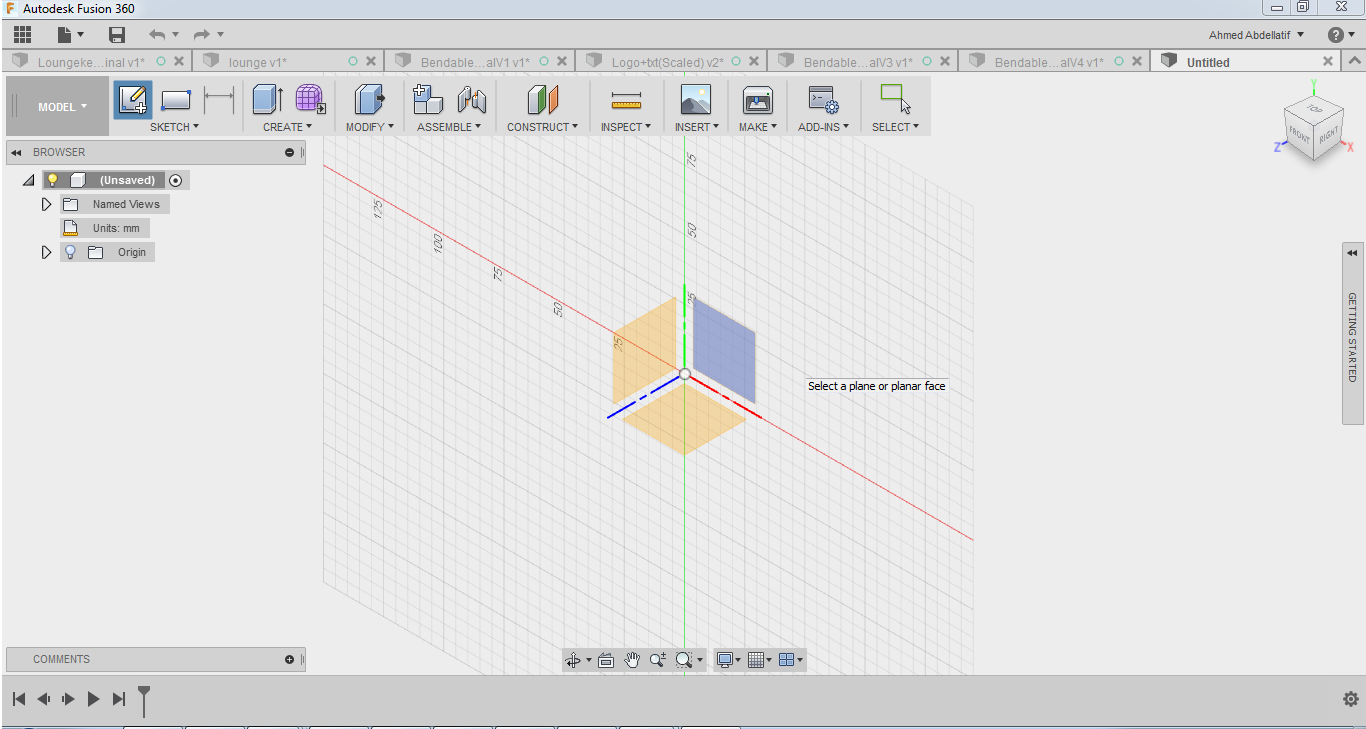Select the 2-point rectangle sketch tool
The image size is (1366, 729).
[176, 100]
